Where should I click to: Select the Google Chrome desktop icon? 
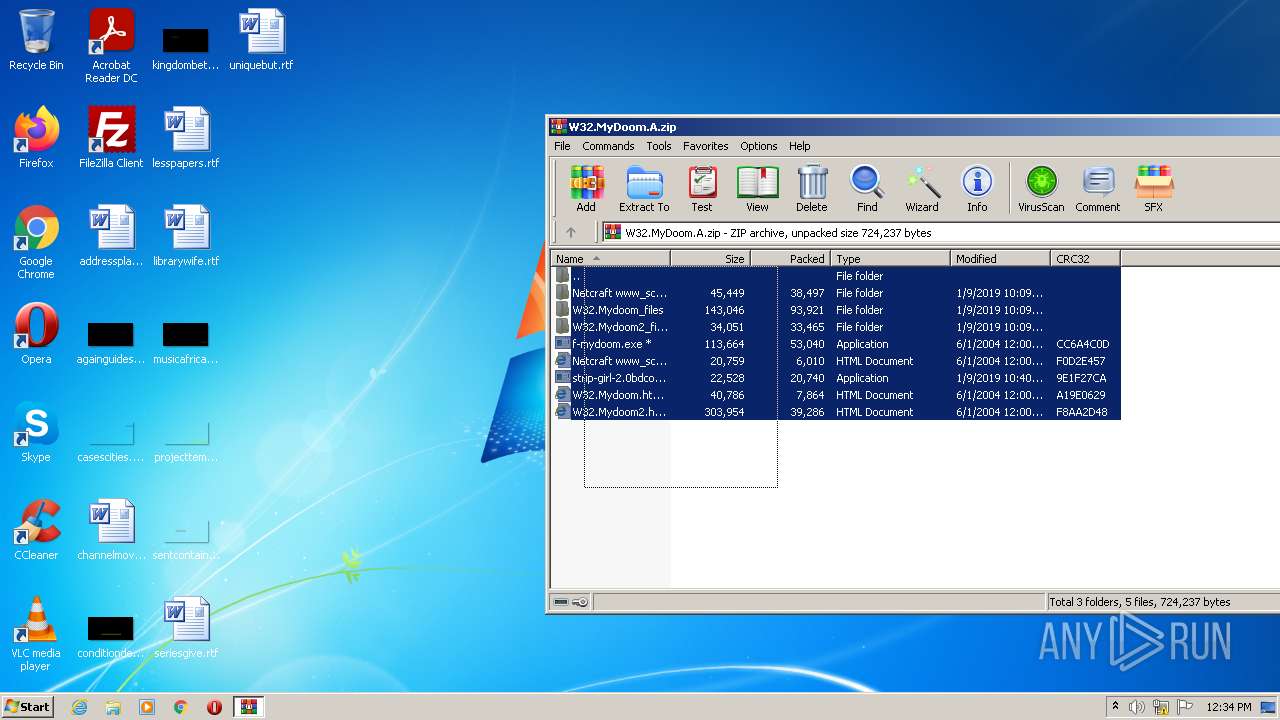point(36,242)
